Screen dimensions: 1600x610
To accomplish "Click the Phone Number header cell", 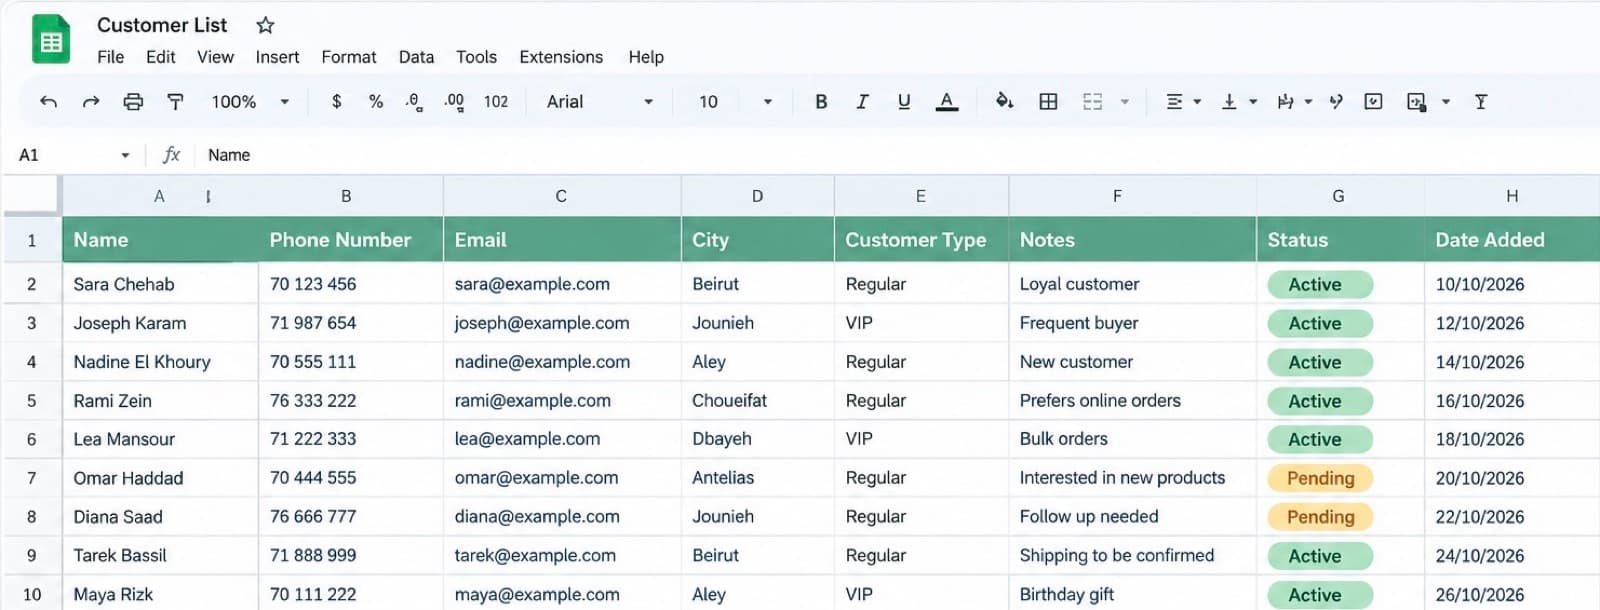I will click(351, 240).
